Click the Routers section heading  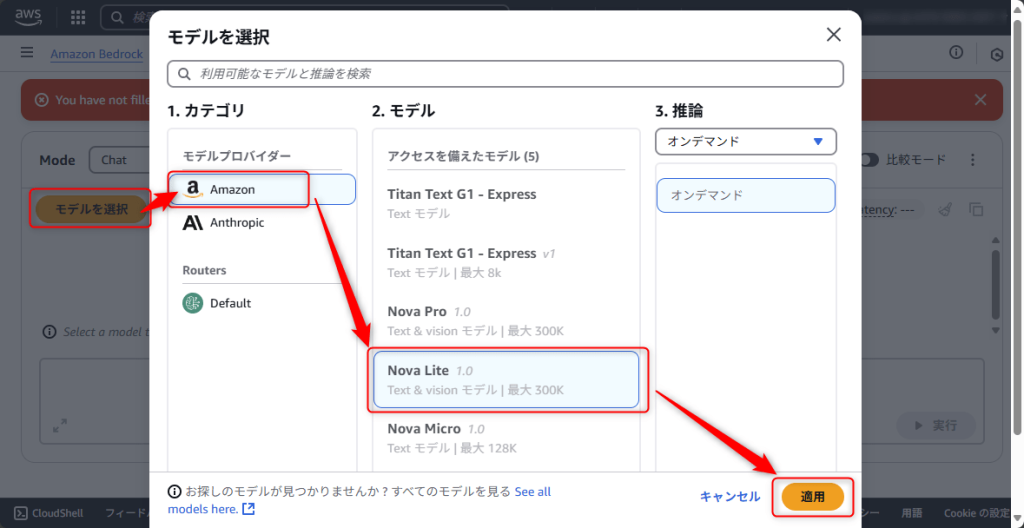[x=204, y=271]
